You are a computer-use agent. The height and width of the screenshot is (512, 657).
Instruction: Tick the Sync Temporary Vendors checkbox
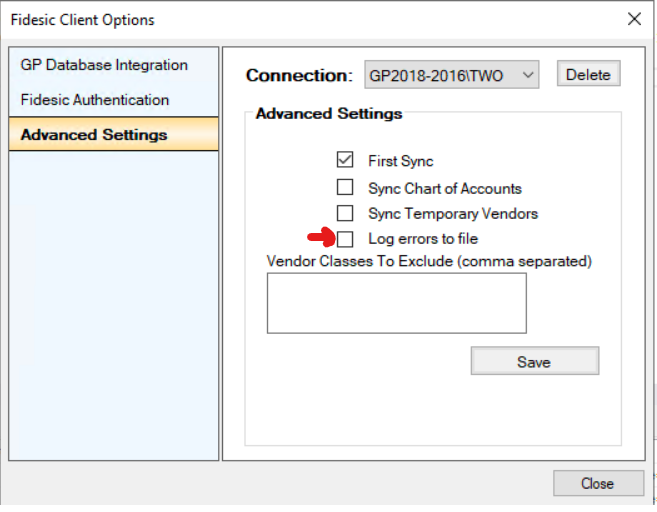[345, 213]
